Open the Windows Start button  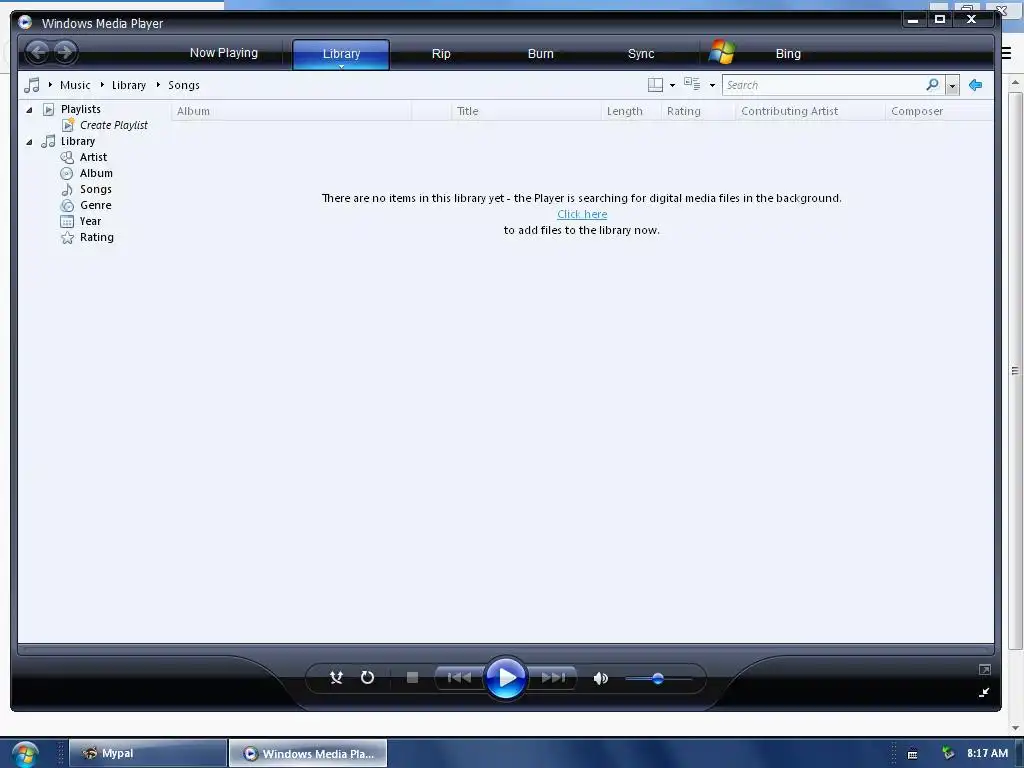25,754
